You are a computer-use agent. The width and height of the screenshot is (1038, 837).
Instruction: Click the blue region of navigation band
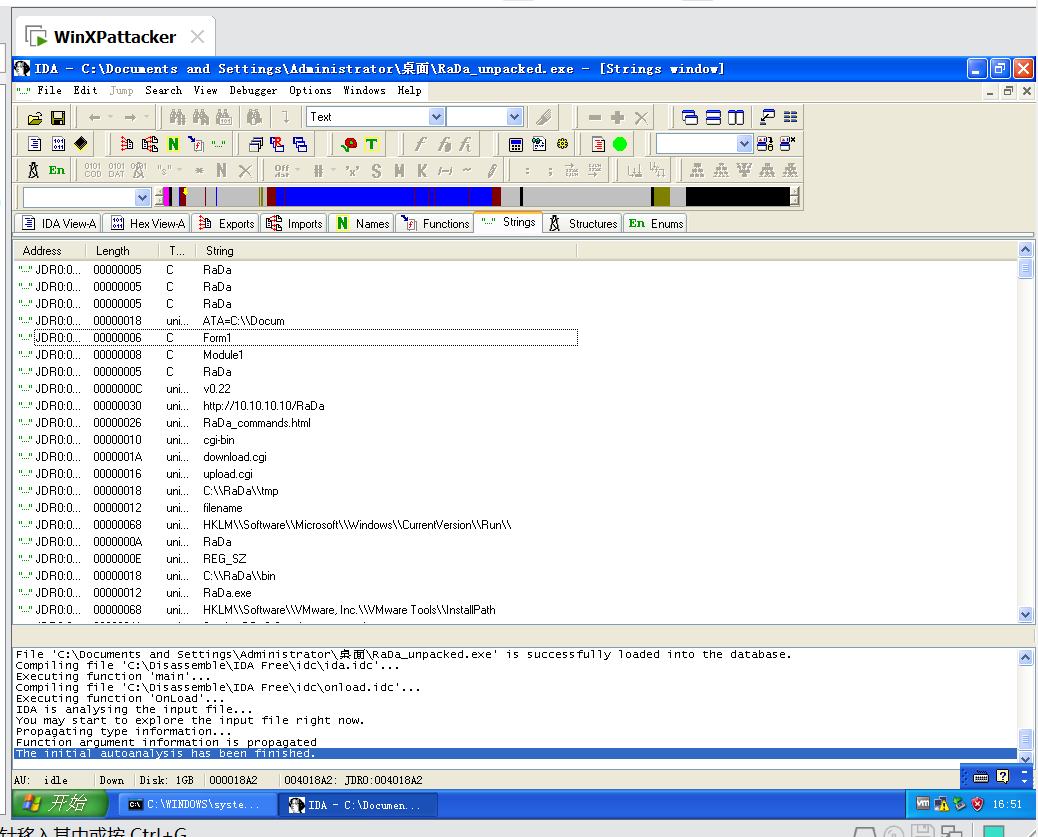pyautogui.click(x=384, y=197)
